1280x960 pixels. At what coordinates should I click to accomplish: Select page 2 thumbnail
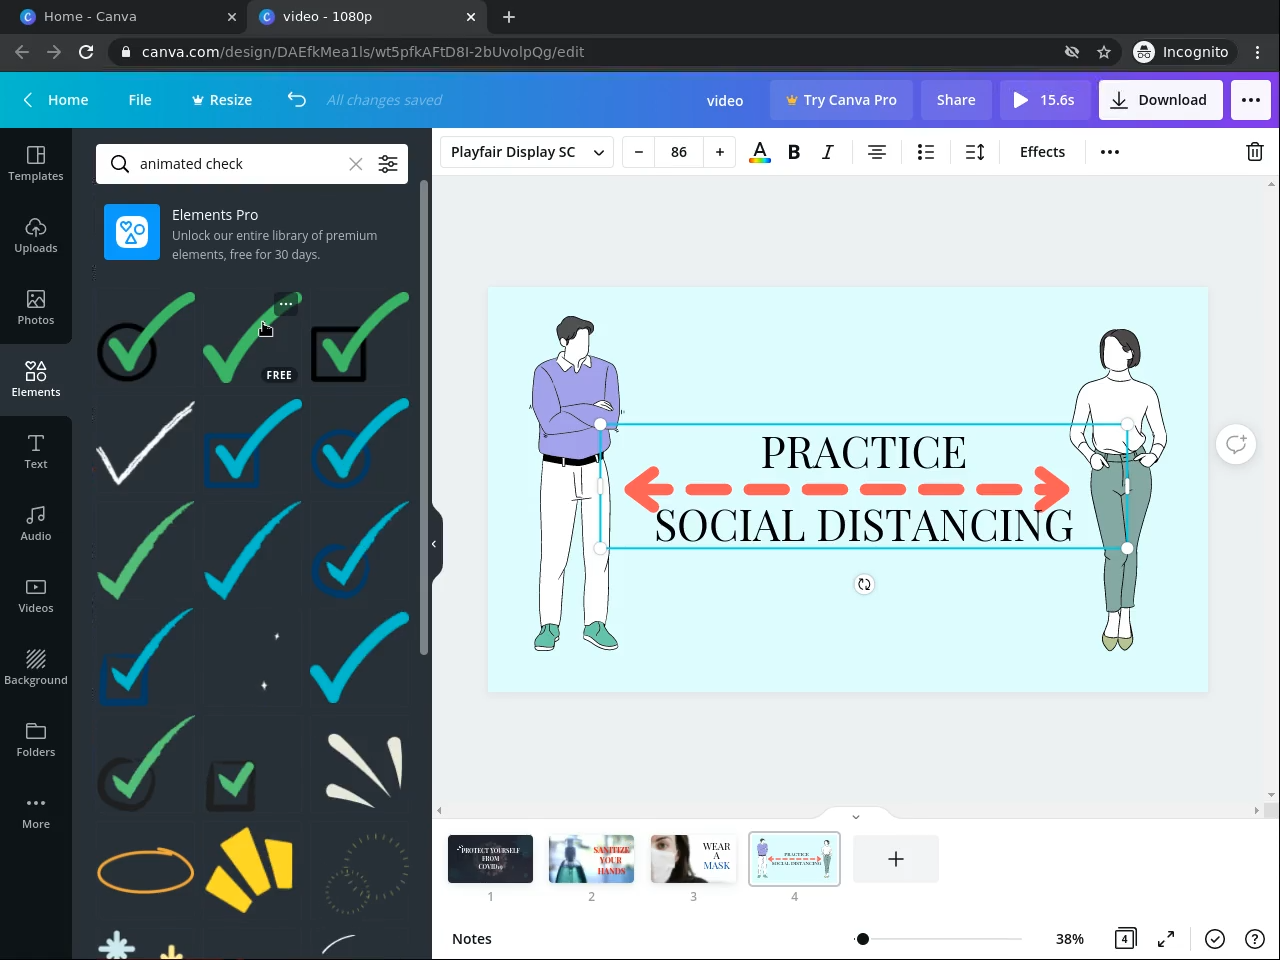click(591, 859)
